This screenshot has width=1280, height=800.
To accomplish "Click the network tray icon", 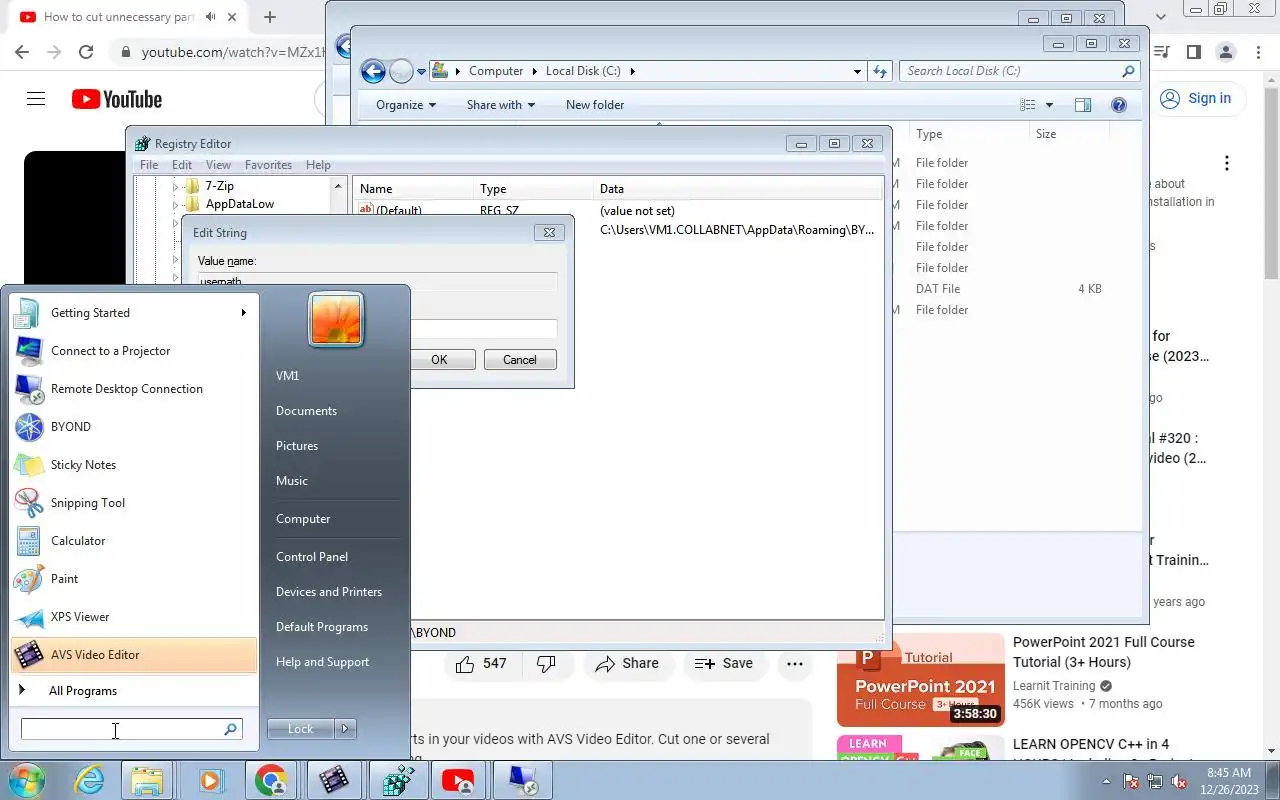I will pos(1155,781).
